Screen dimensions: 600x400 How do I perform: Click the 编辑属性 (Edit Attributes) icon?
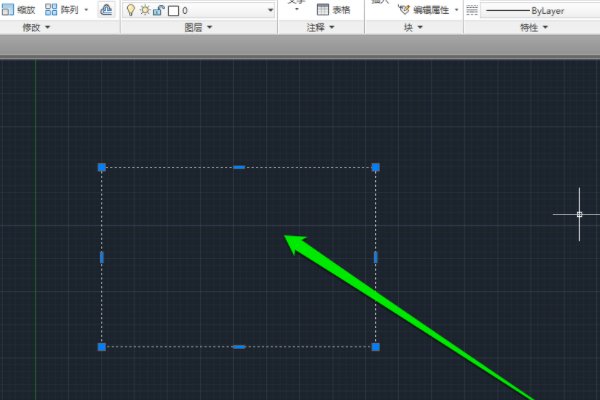(x=404, y=9)
